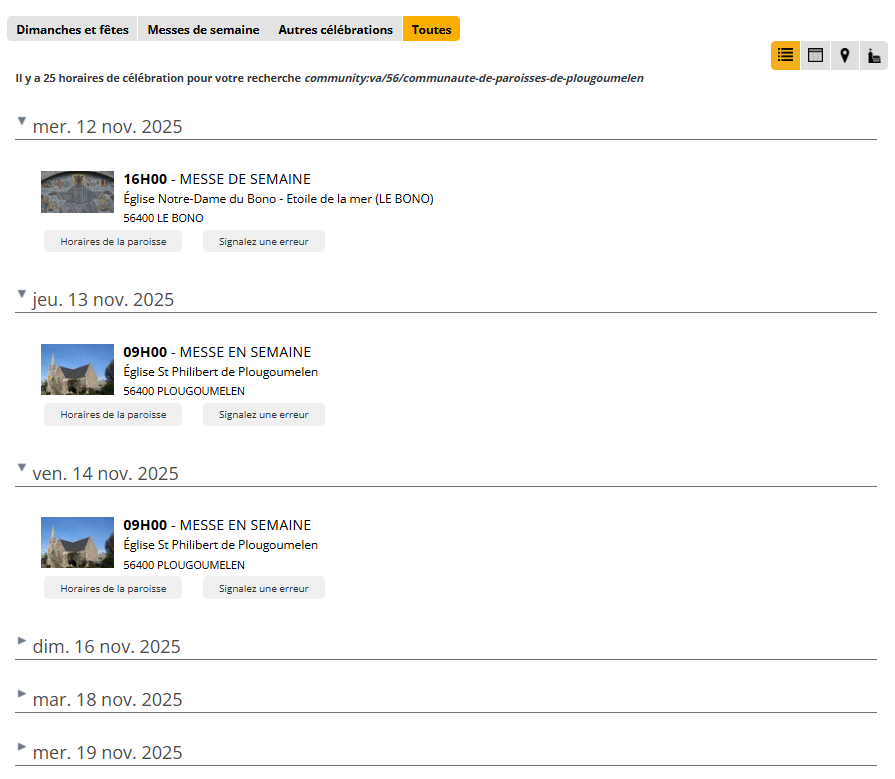Image resolution: width=895 pixels, height=779 pixels.
Task: Switch to calendar table view icon
Action: [815, 56]
